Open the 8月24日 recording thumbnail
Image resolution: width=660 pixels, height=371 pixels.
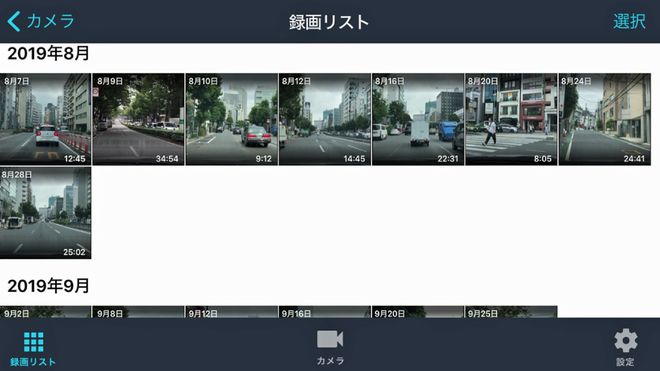point(605,119)
